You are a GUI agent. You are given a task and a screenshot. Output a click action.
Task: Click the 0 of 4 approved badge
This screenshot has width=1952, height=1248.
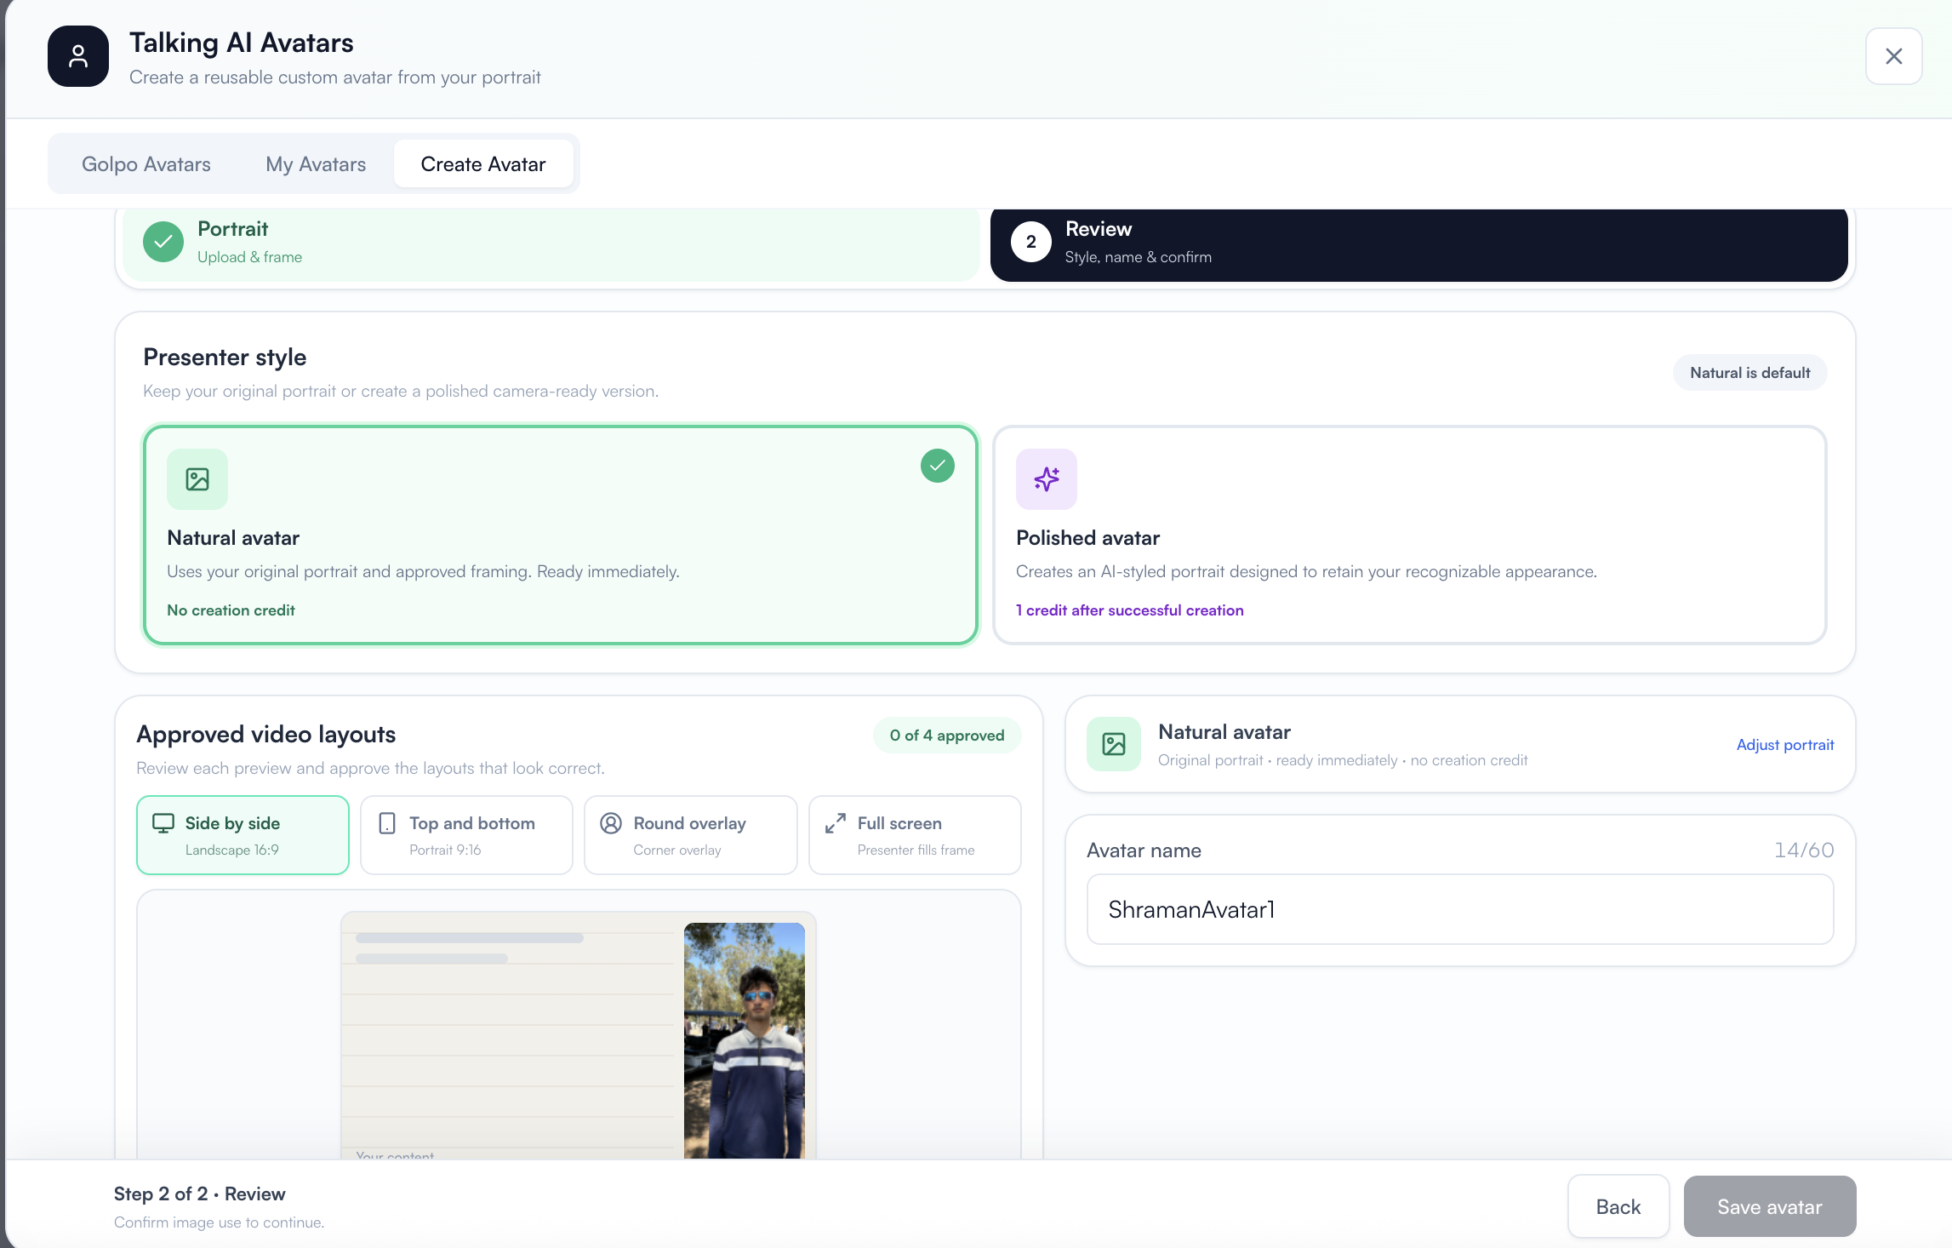tap(947, 735)
